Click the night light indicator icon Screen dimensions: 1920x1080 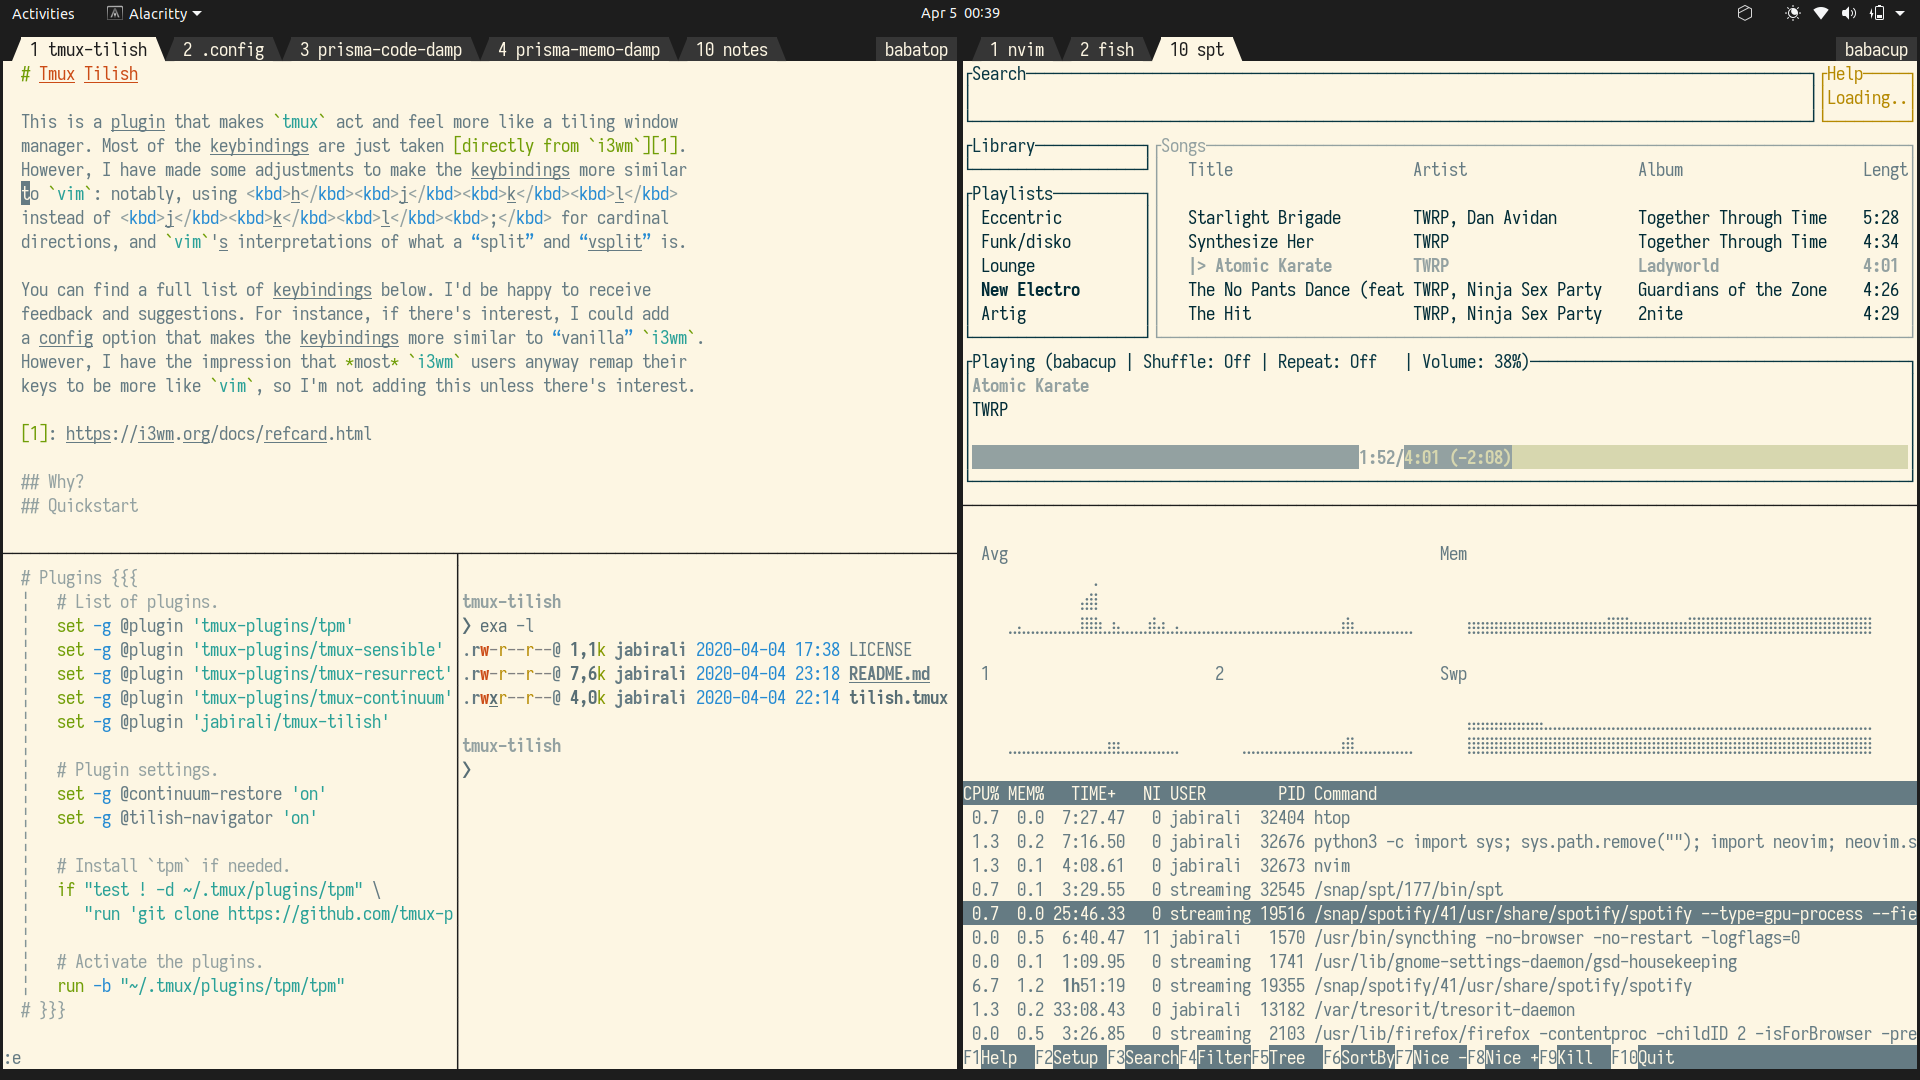tap(1792, 13)
